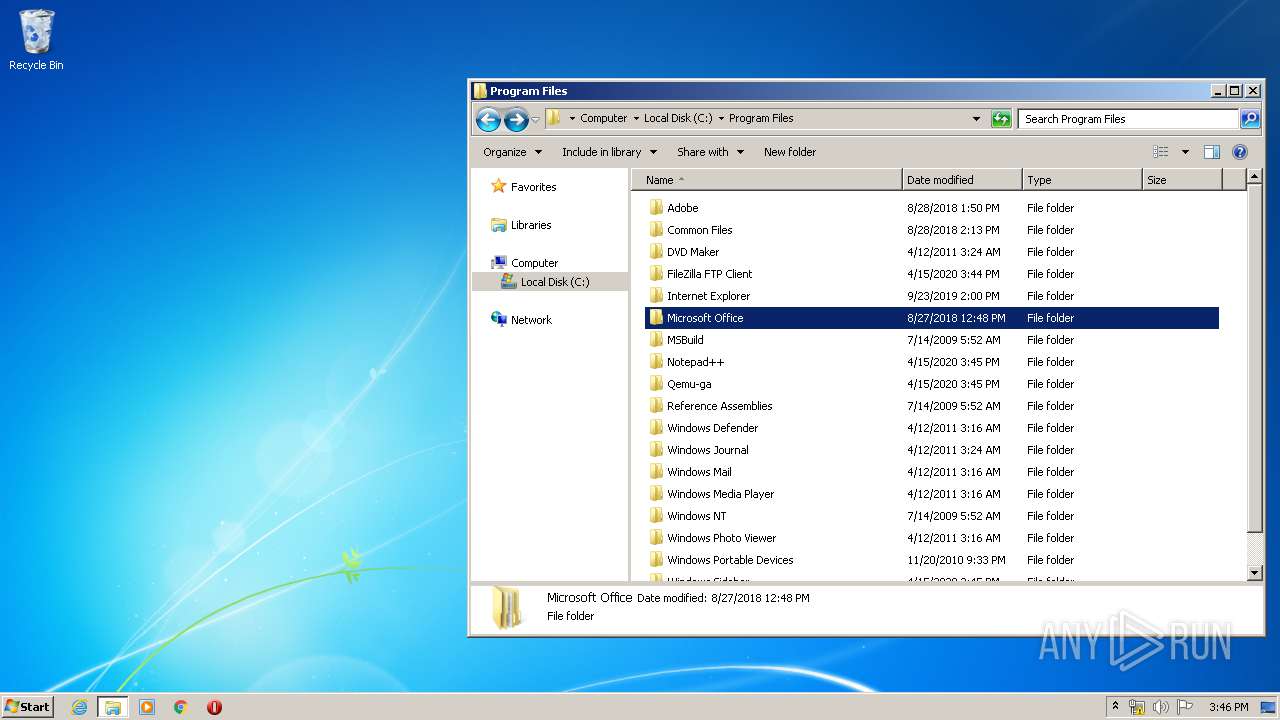
Task: Click the blue Help icon
Action: (1240, 152)
